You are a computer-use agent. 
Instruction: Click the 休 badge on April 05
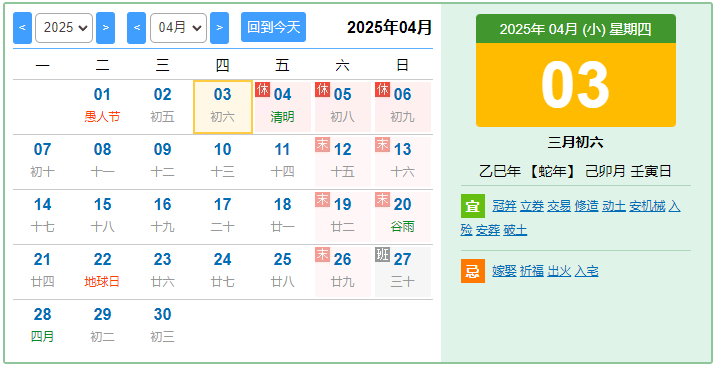322,89
